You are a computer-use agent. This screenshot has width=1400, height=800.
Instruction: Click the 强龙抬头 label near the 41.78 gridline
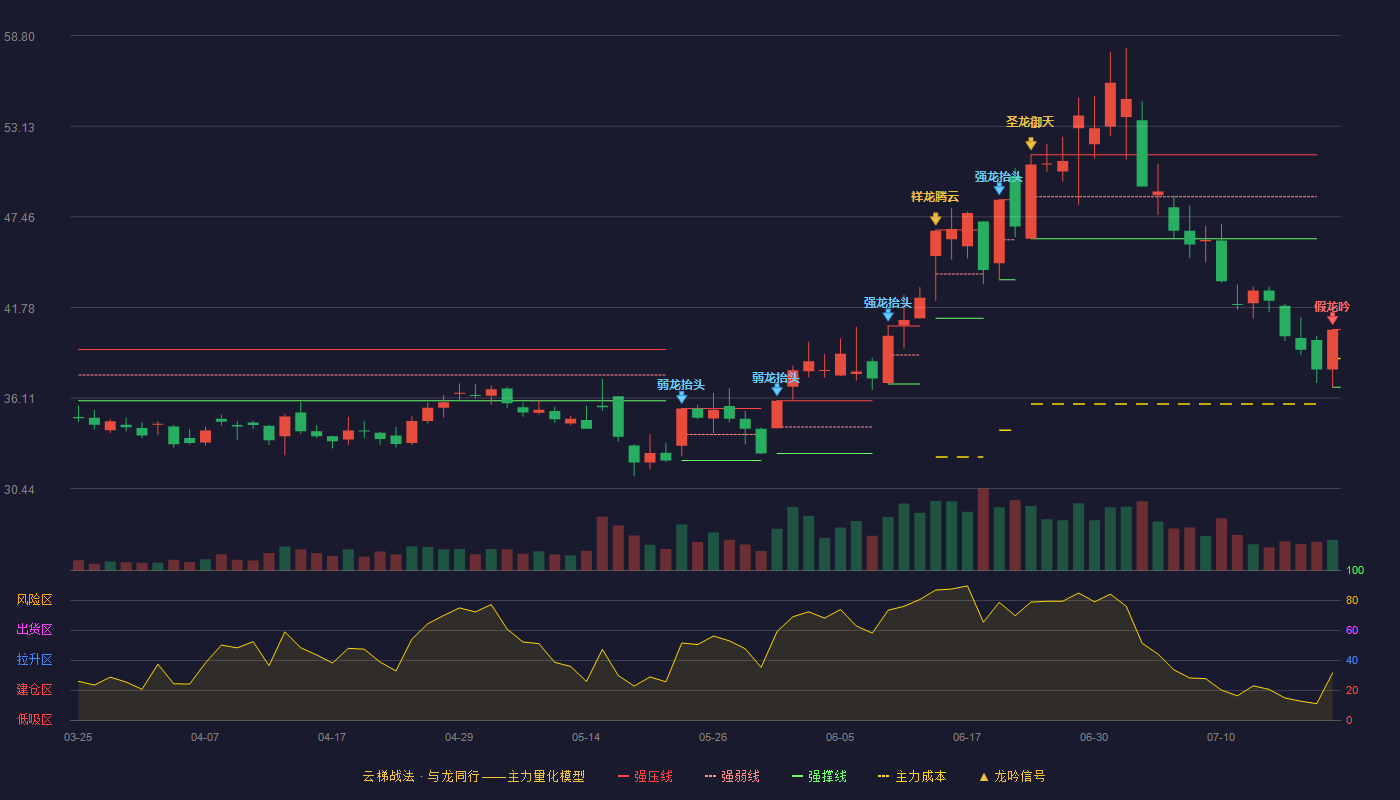[x=888, y=302]
